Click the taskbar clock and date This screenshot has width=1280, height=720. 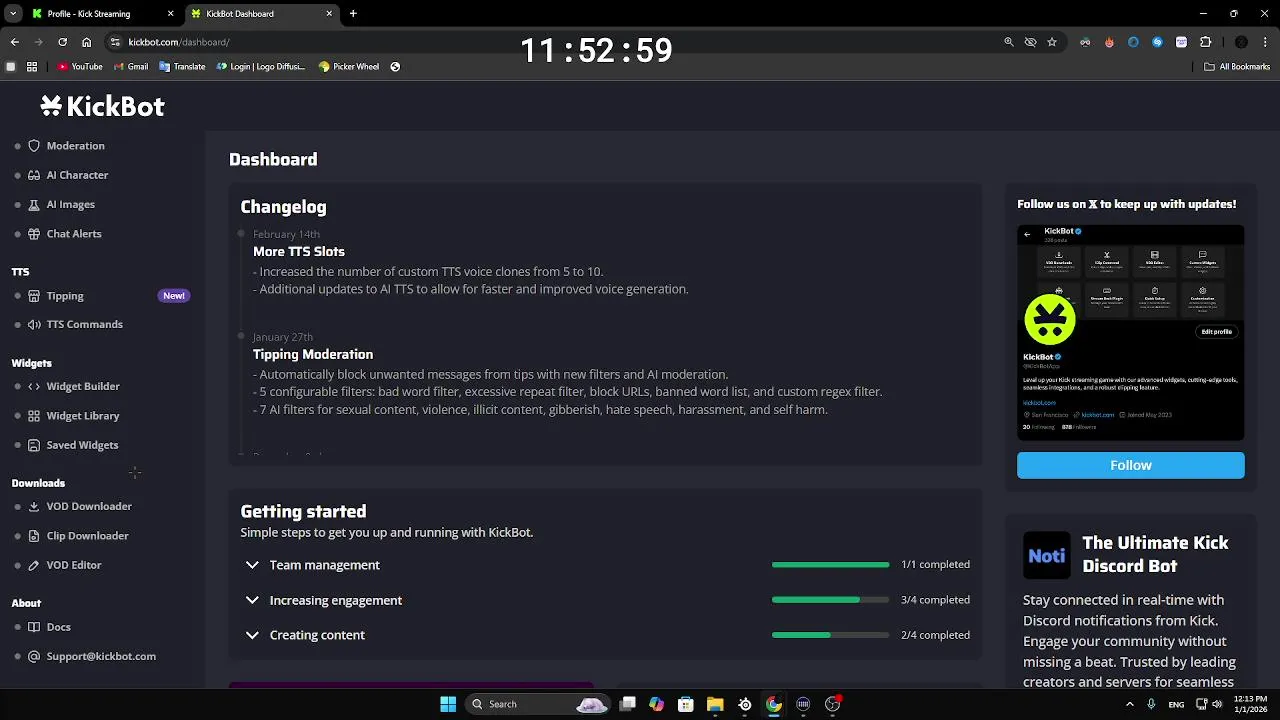coord(1250,704)
